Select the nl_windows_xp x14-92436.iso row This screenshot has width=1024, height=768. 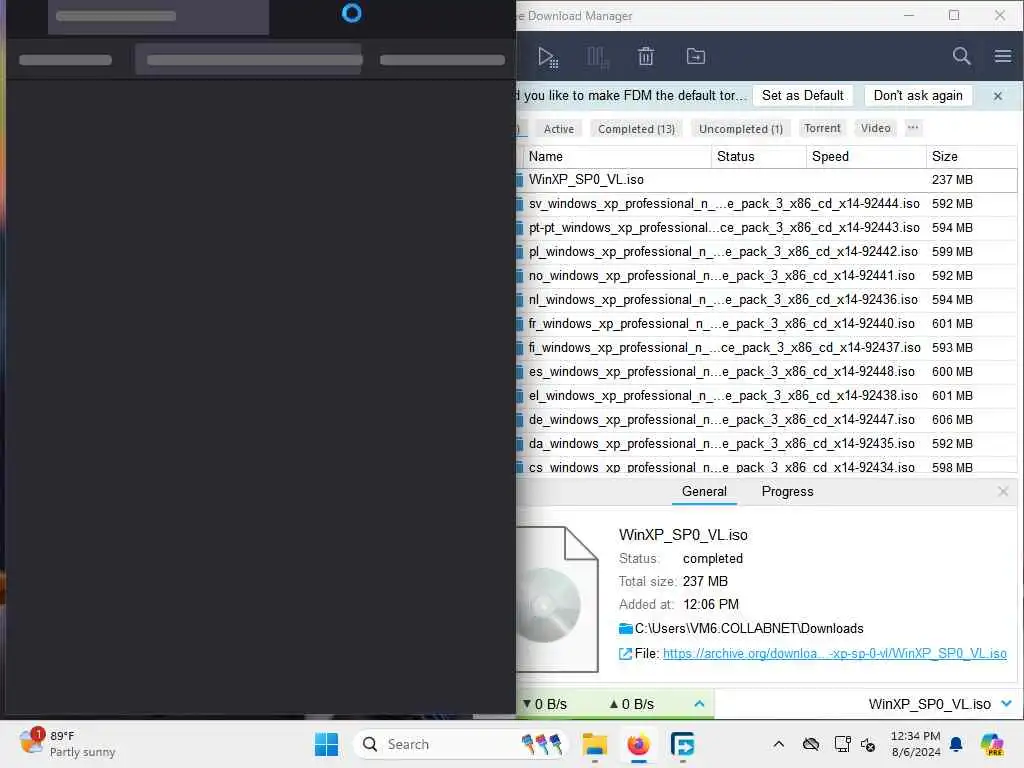pos(766,300)
